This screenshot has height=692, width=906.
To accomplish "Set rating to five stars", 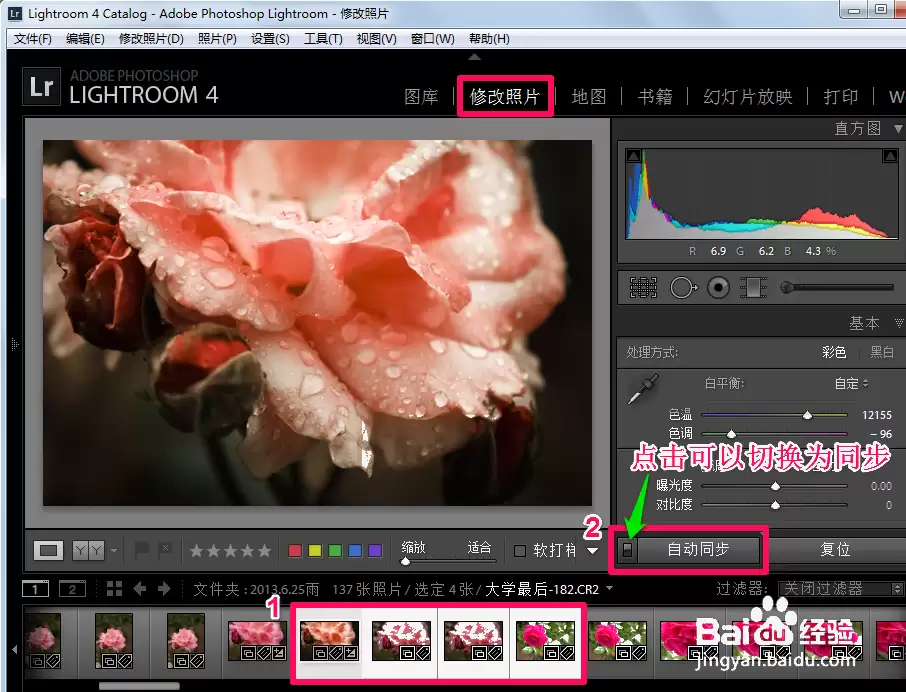I will [x=265, y=550].
